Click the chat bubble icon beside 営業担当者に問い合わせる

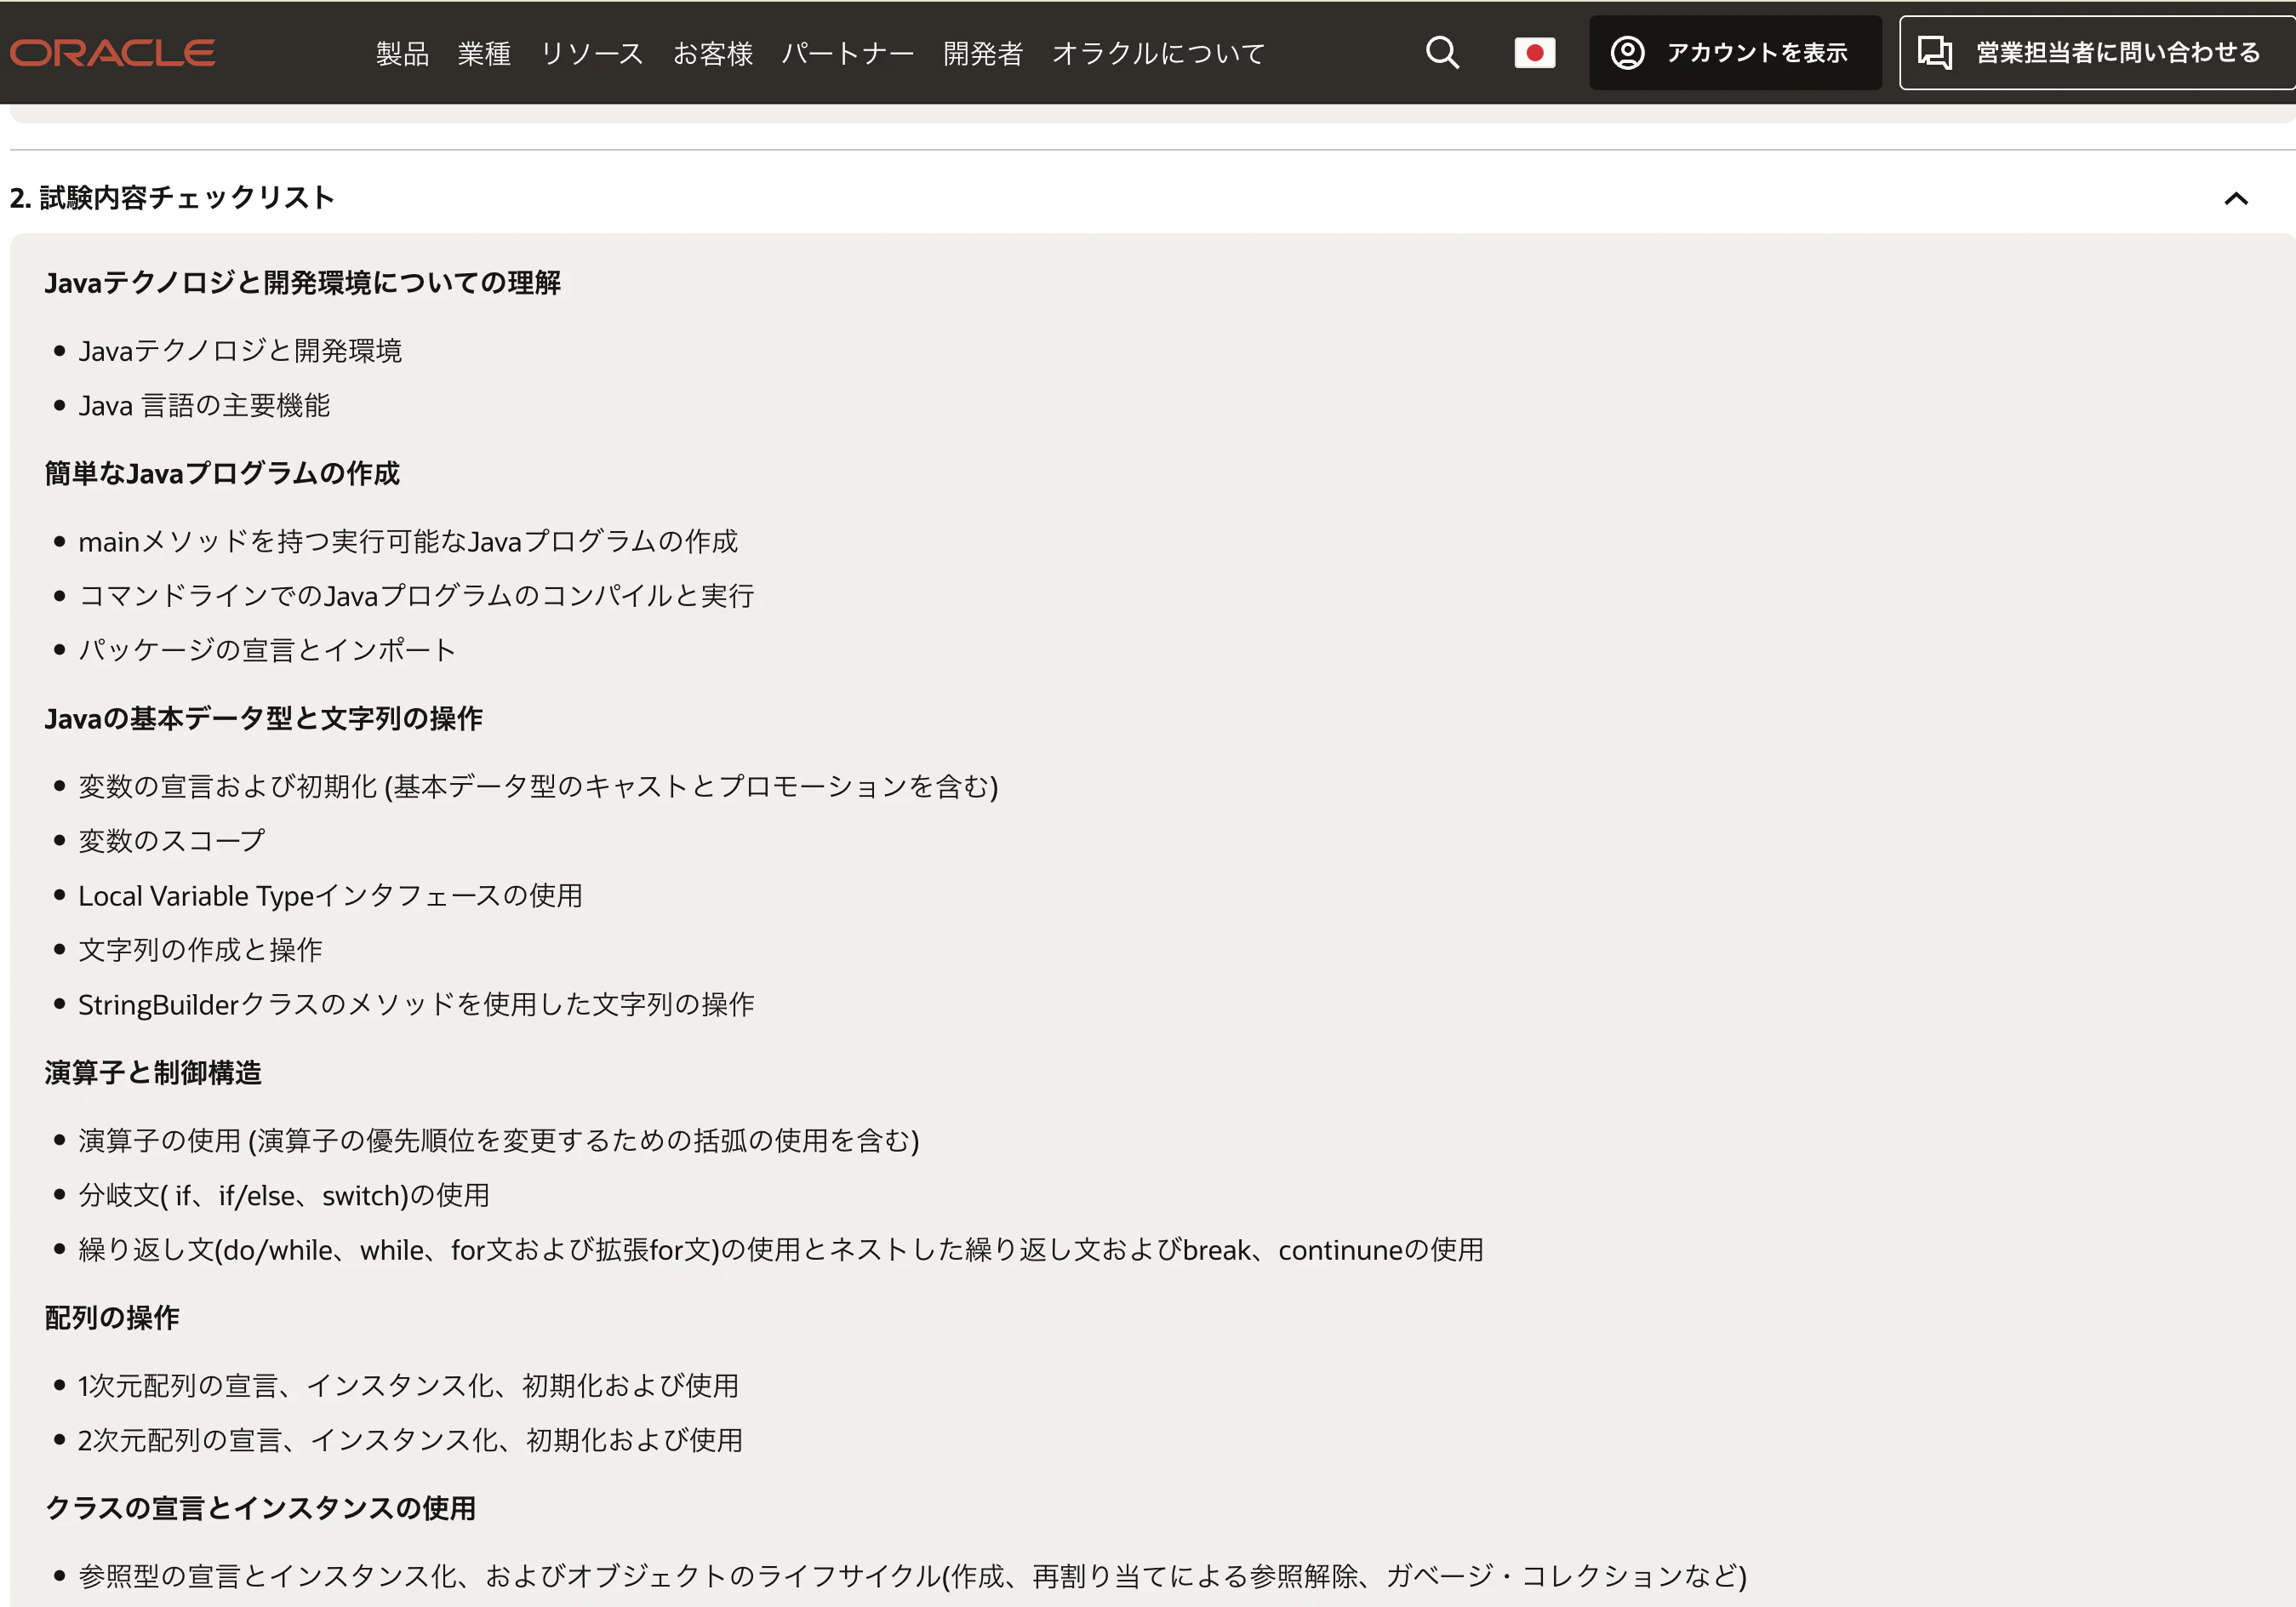click(1938, 52)
